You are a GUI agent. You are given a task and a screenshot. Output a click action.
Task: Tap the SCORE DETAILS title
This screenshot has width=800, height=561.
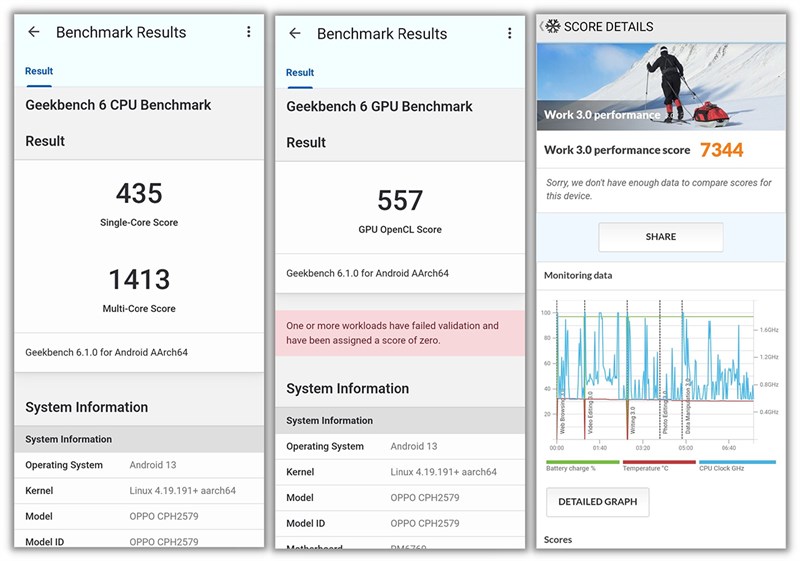[x=608, y=27]
